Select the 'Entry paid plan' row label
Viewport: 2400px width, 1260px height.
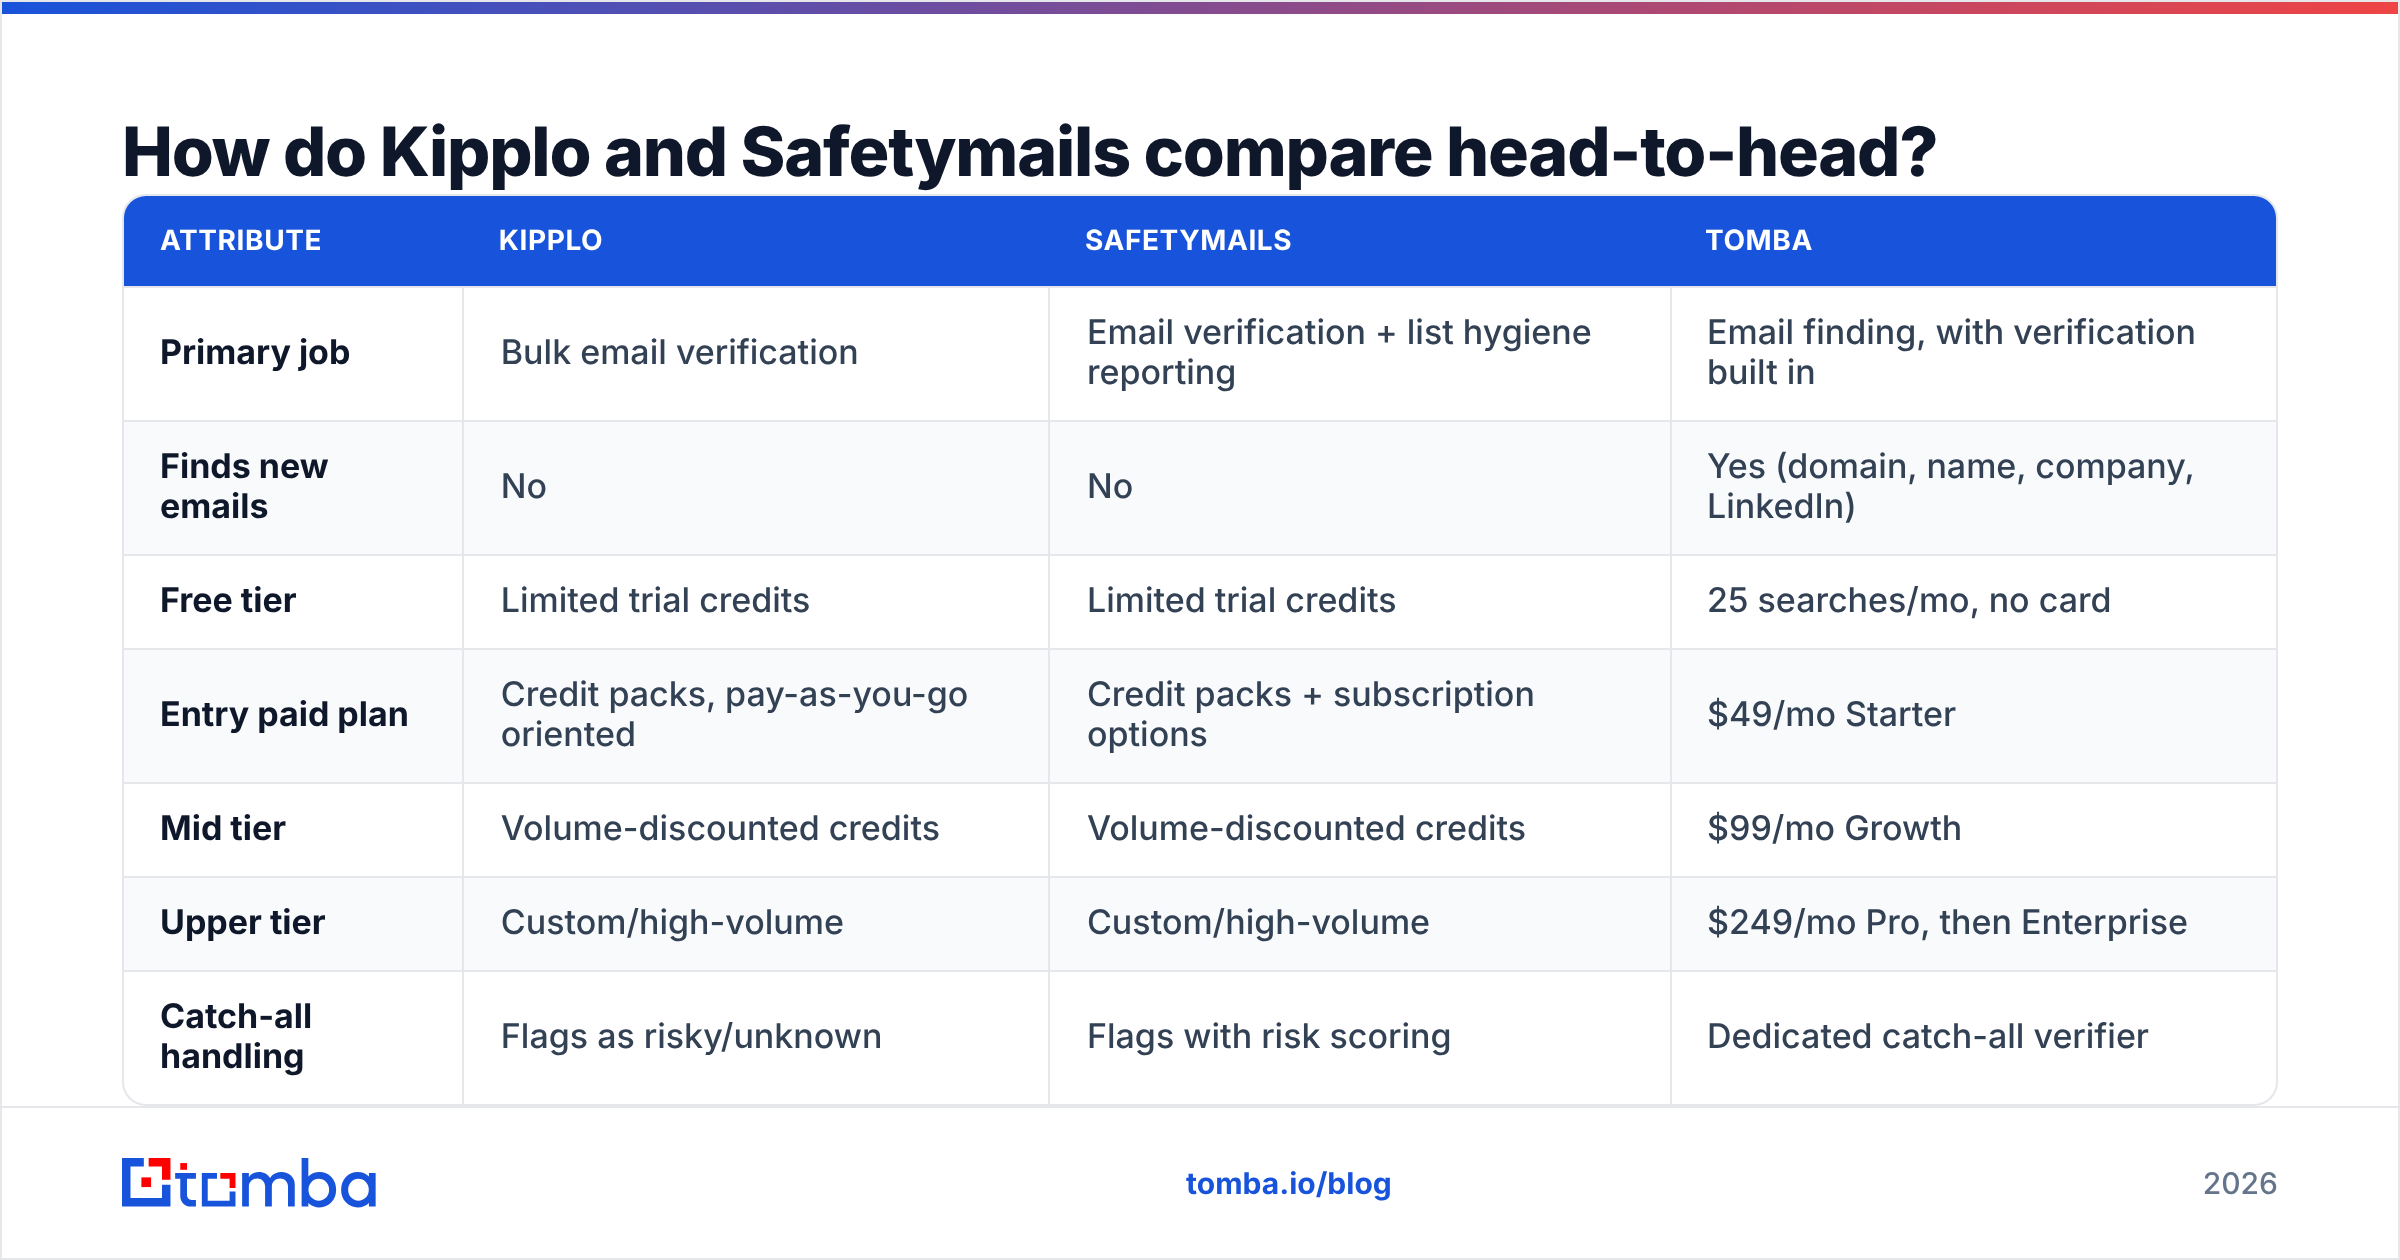pos(284,714)
